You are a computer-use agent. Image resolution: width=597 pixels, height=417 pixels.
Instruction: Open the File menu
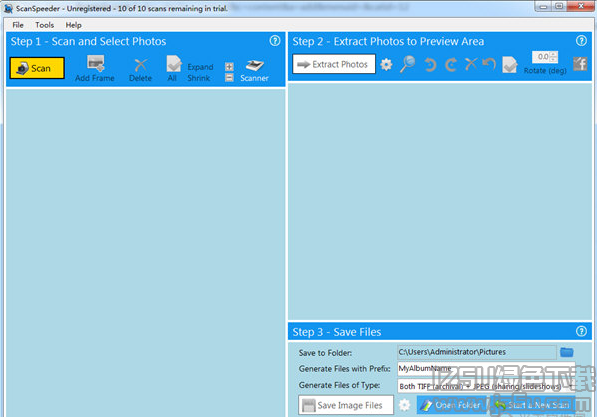[18, 25]
